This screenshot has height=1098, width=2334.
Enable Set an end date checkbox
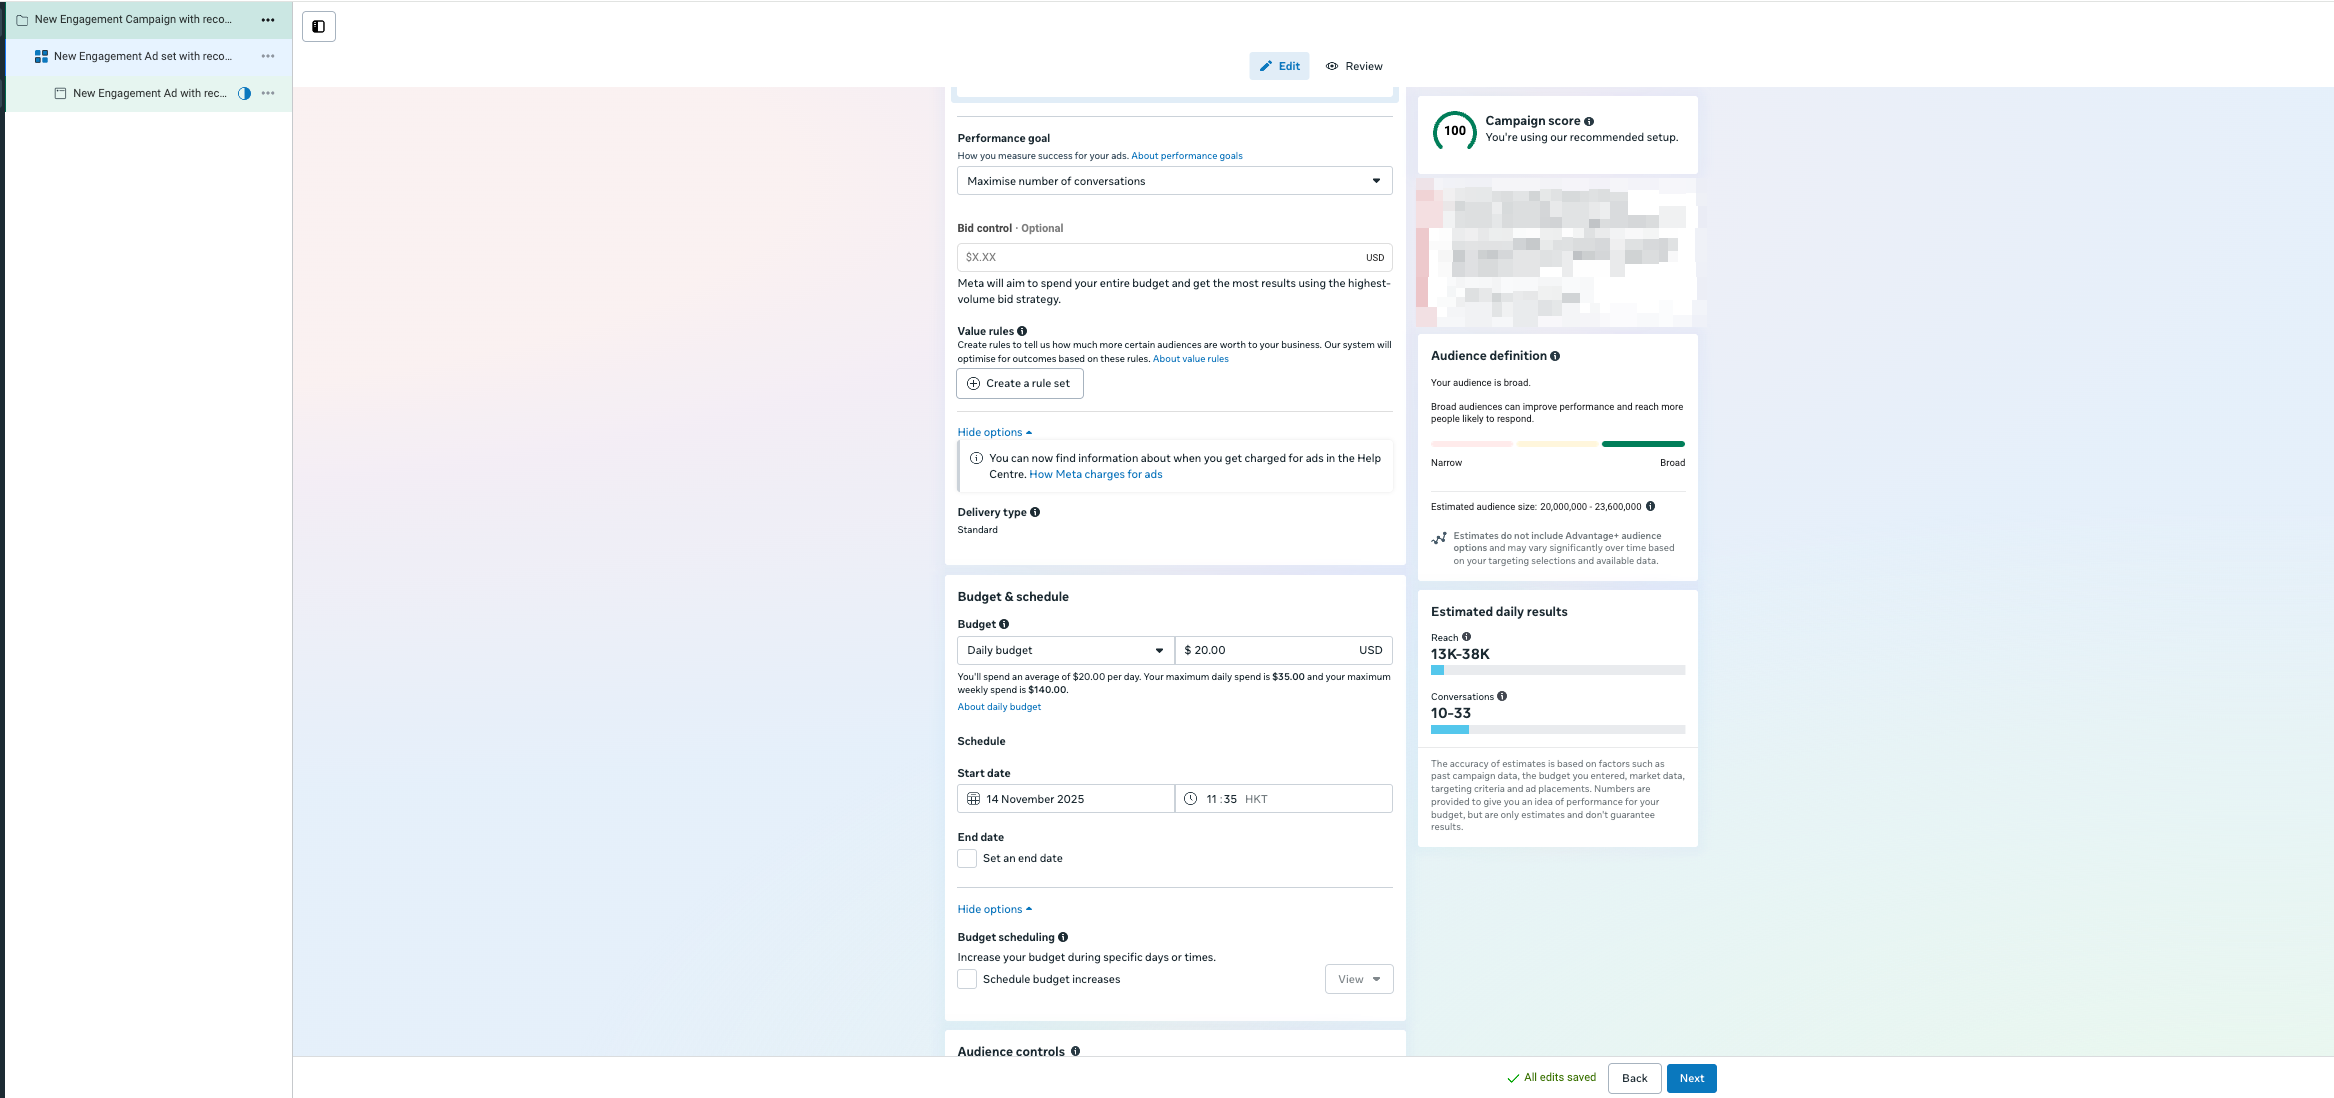pyautogui.click(x=967, y=858)
